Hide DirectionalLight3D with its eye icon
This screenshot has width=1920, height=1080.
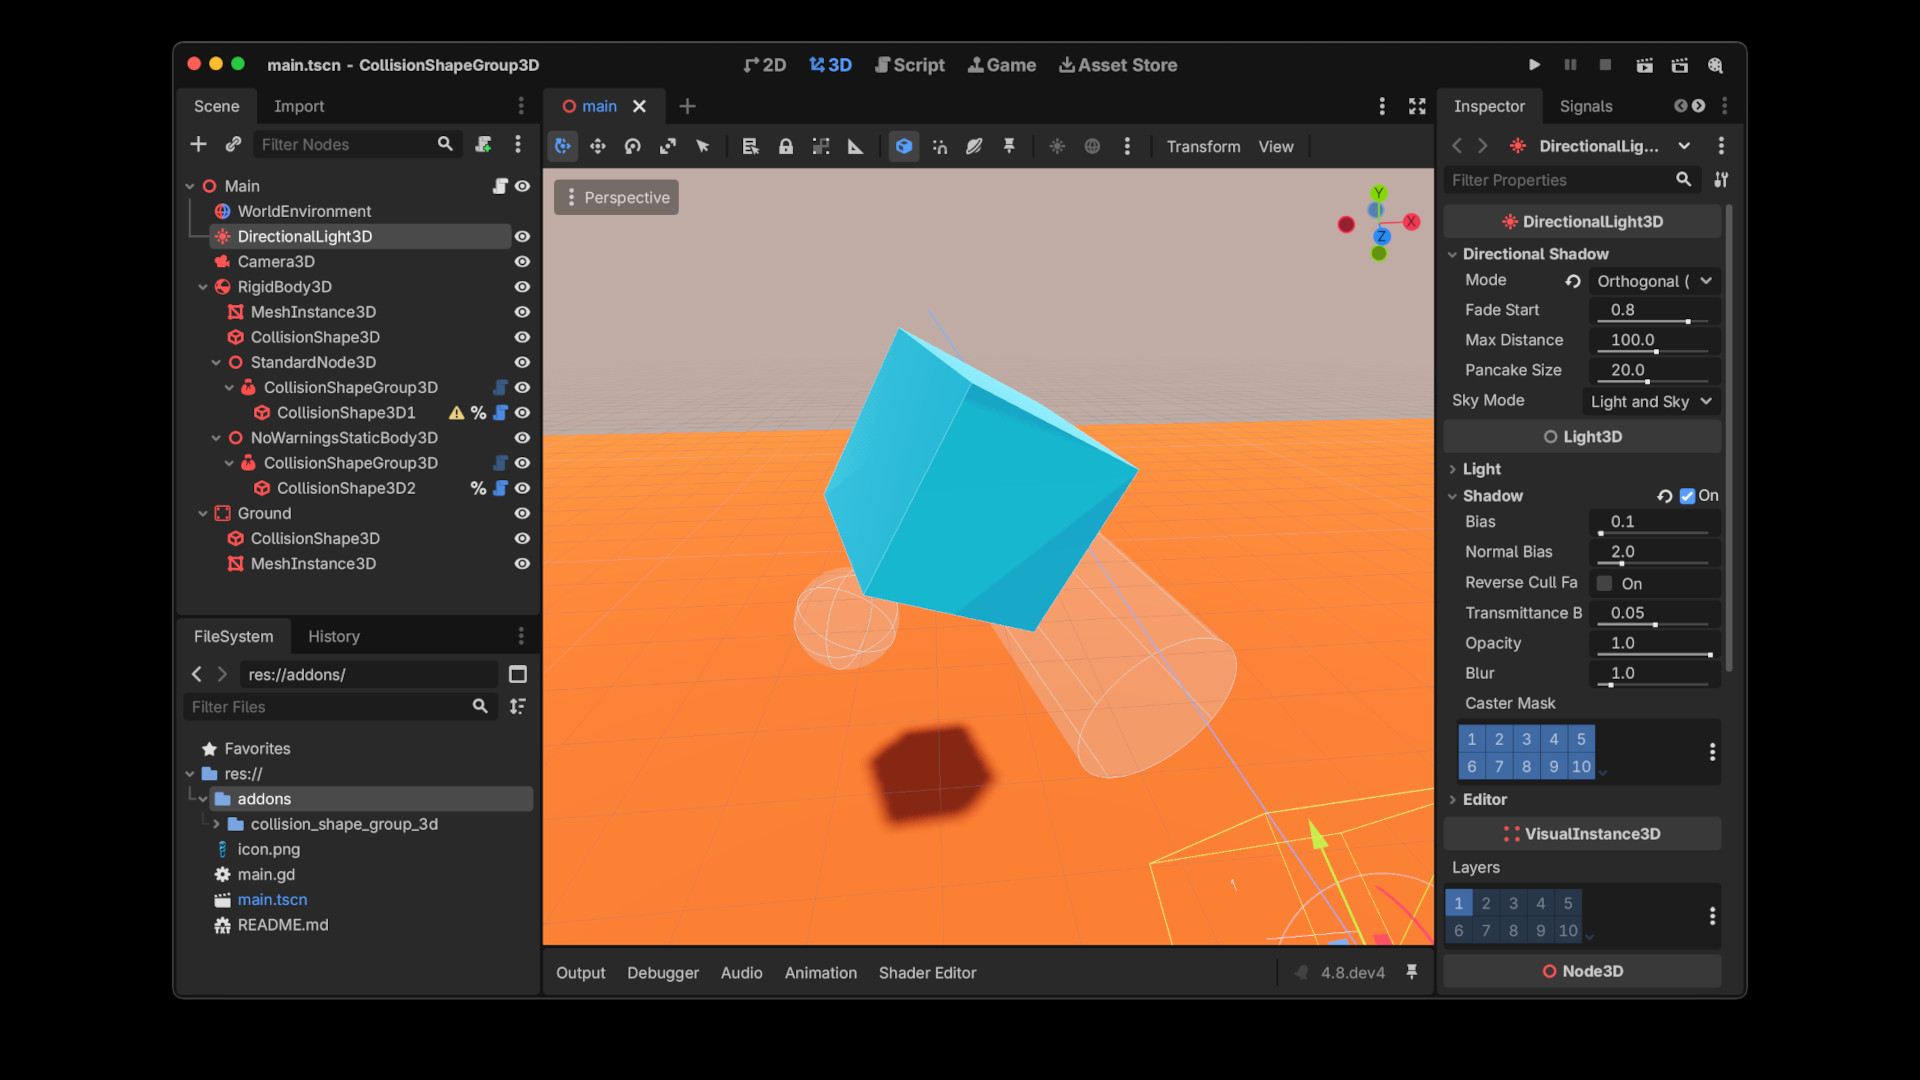coord(522,236)
